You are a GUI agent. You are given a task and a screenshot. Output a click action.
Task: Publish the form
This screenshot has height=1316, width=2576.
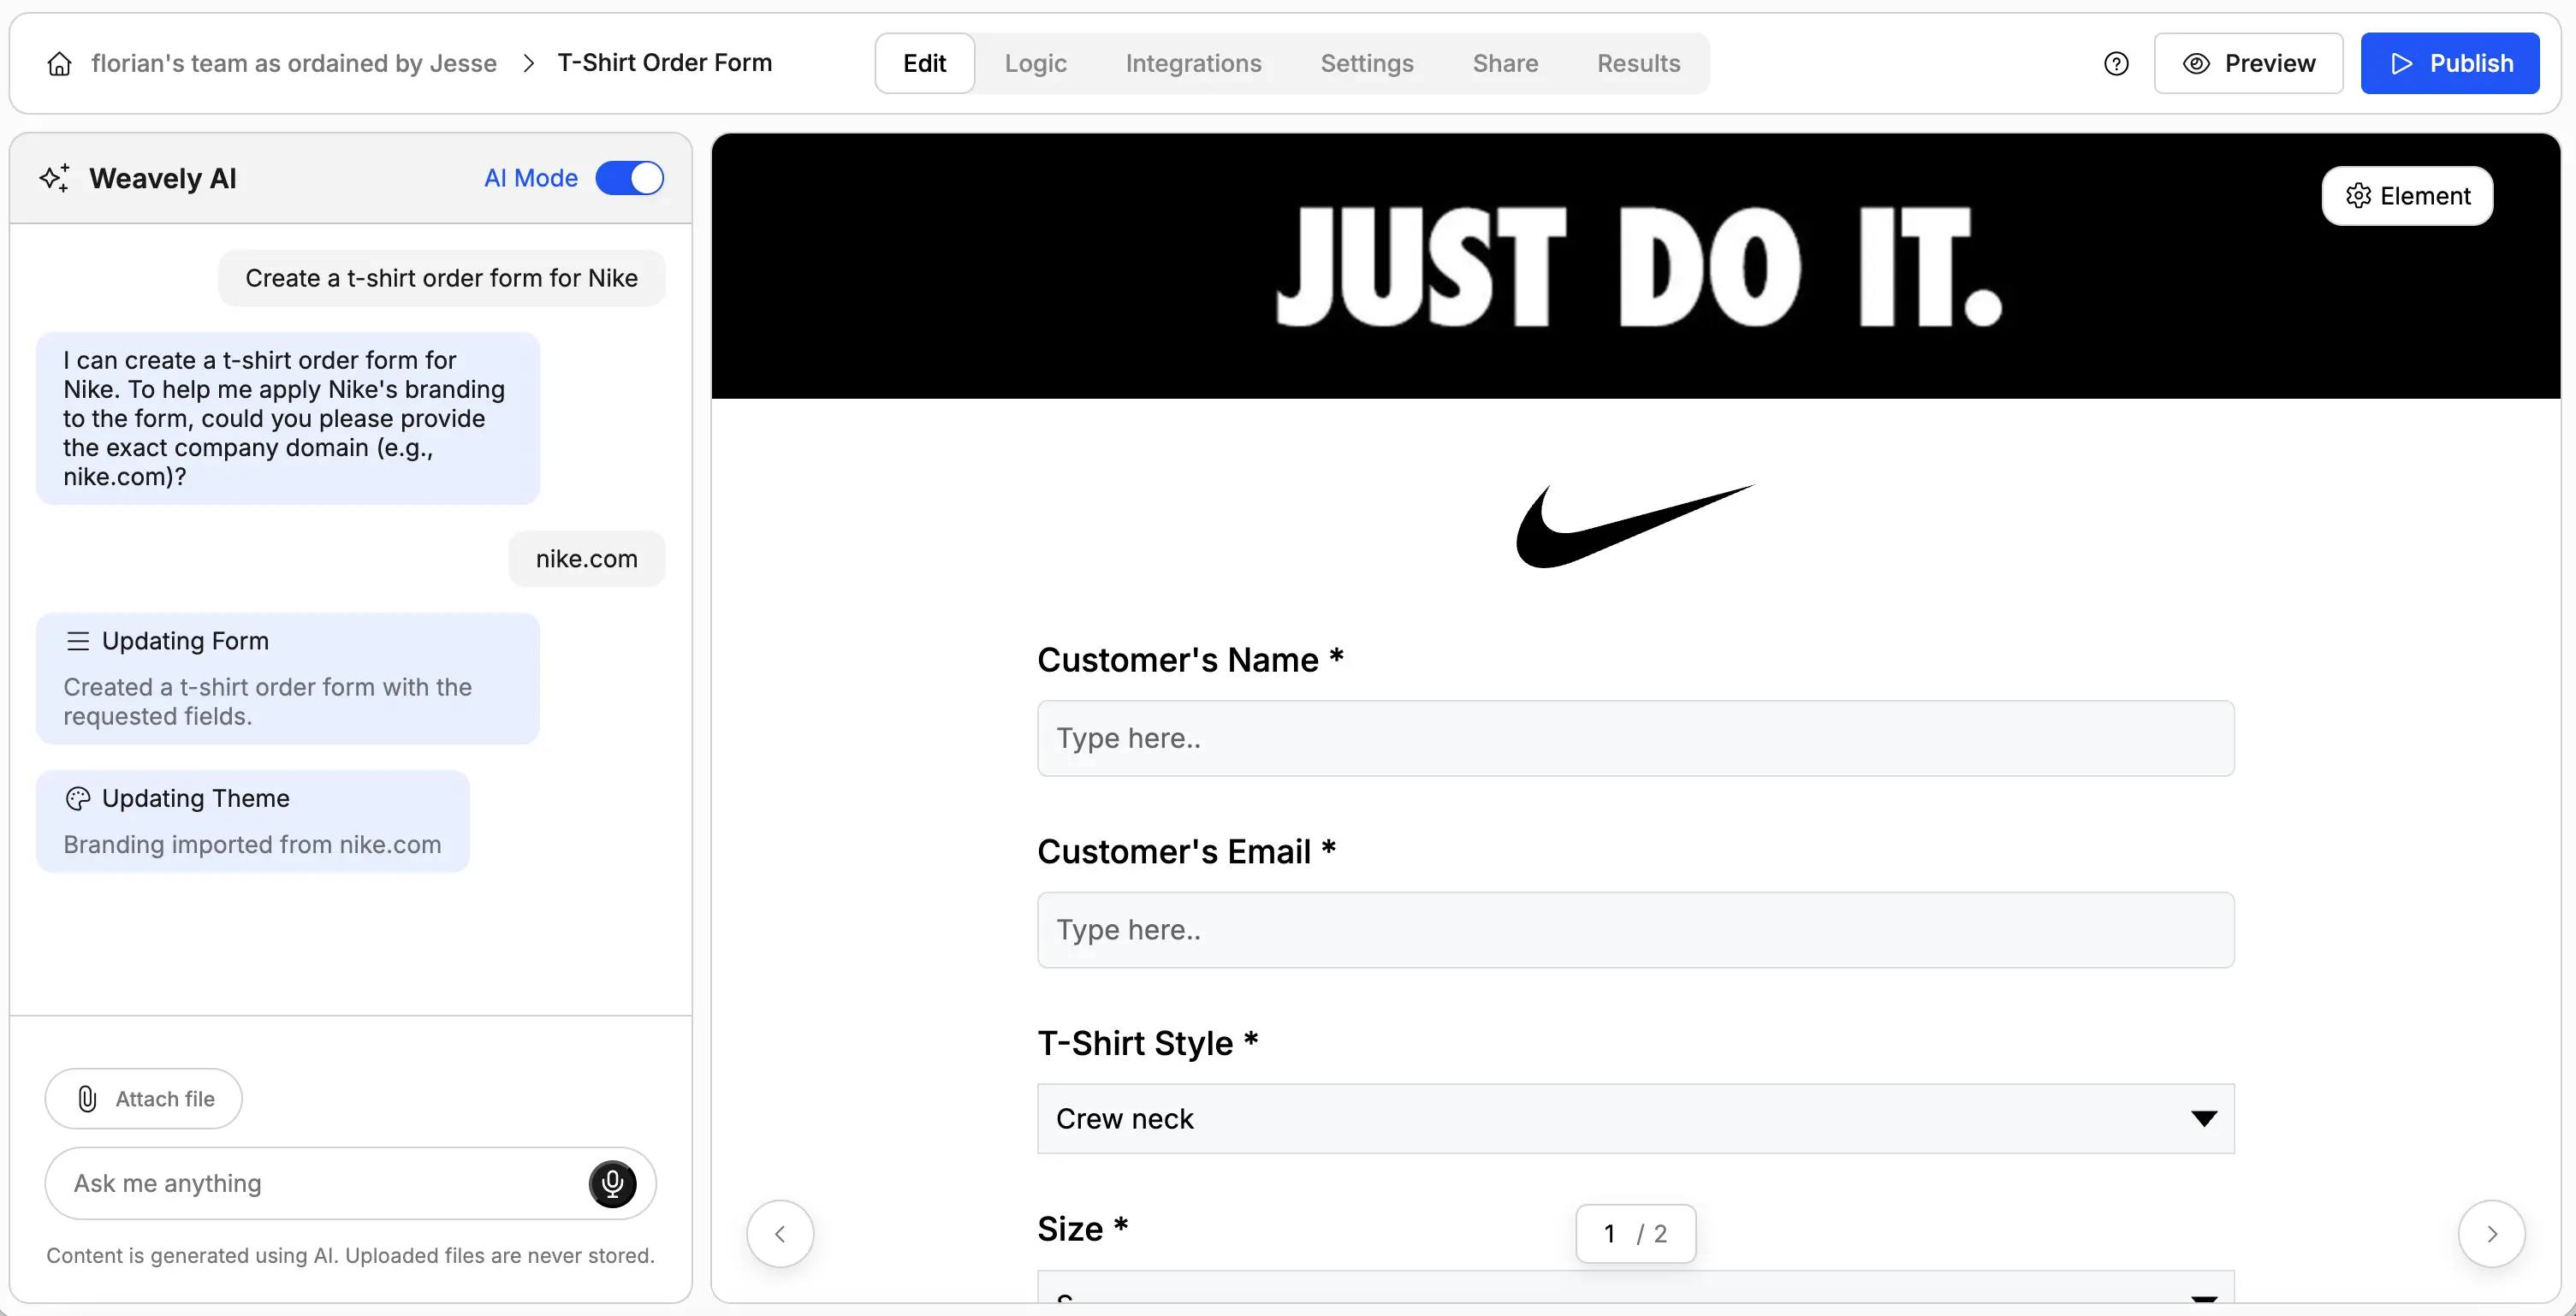tap(2450, 63)
